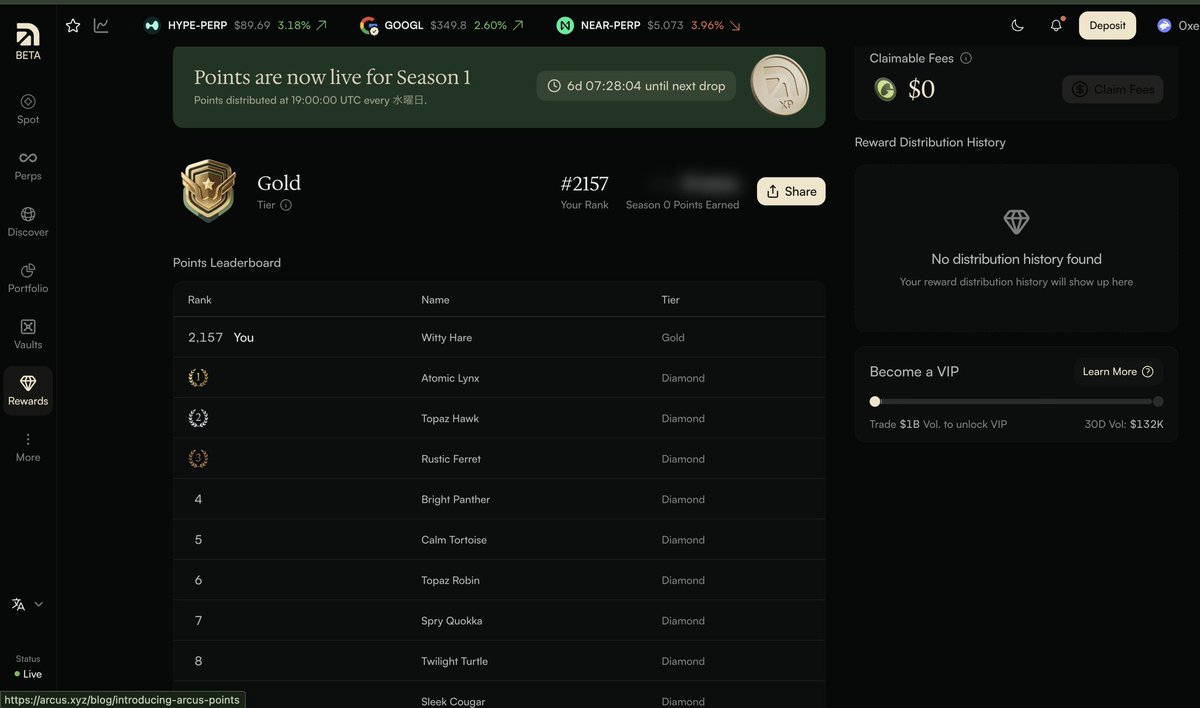Open the Spot trading page in sidebar

[28, 109]
